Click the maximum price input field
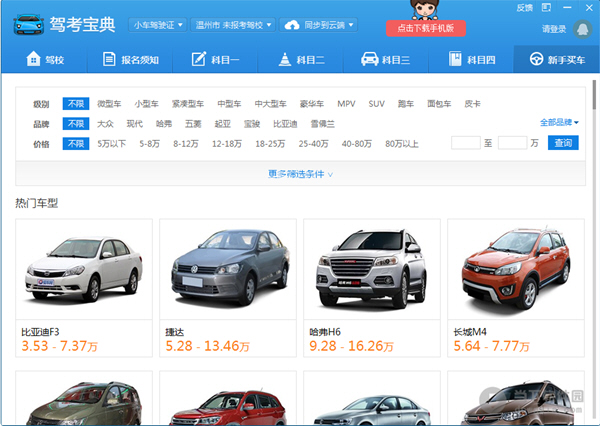 point(512,143)
